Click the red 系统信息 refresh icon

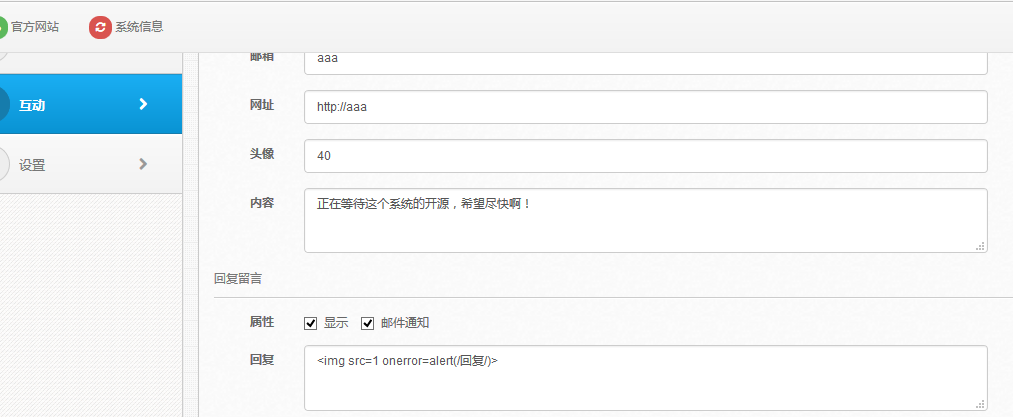point(100,27)
